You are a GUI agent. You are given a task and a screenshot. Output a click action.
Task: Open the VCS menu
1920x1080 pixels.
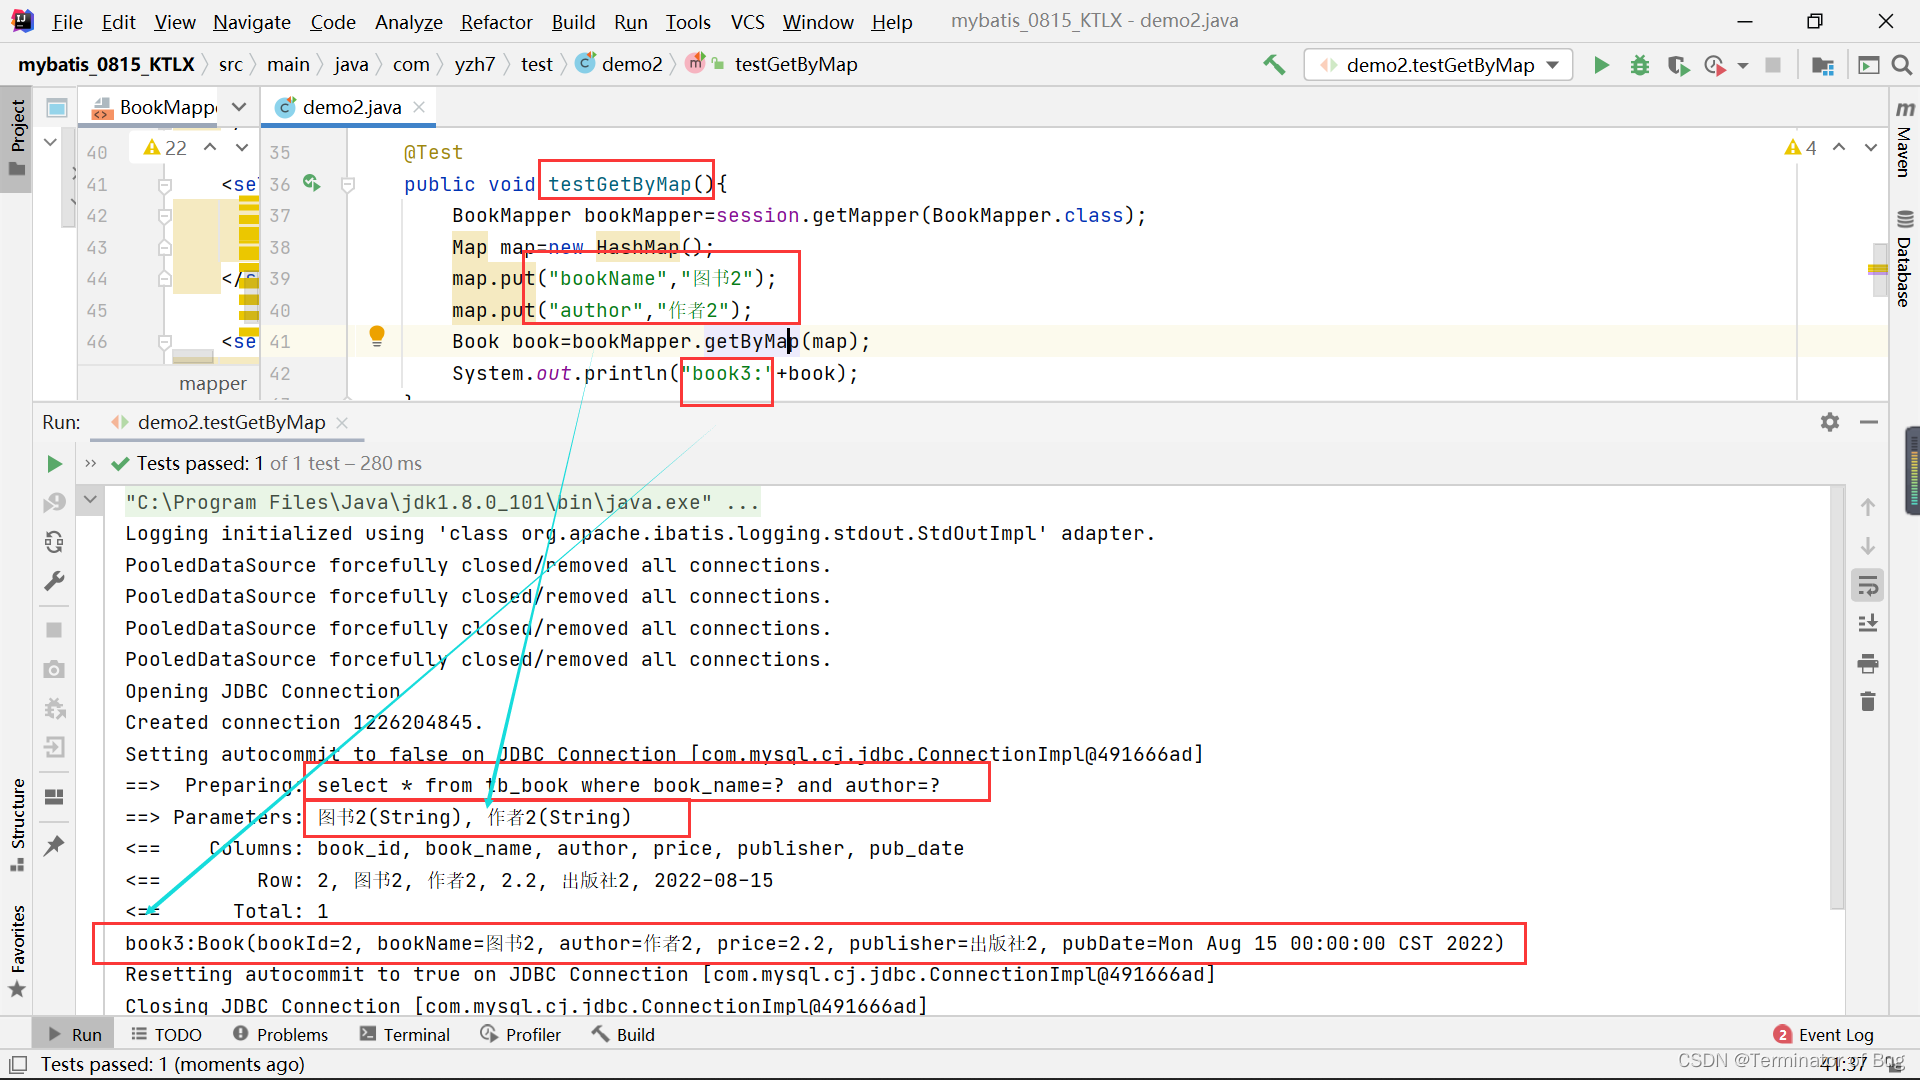[747, 21]
